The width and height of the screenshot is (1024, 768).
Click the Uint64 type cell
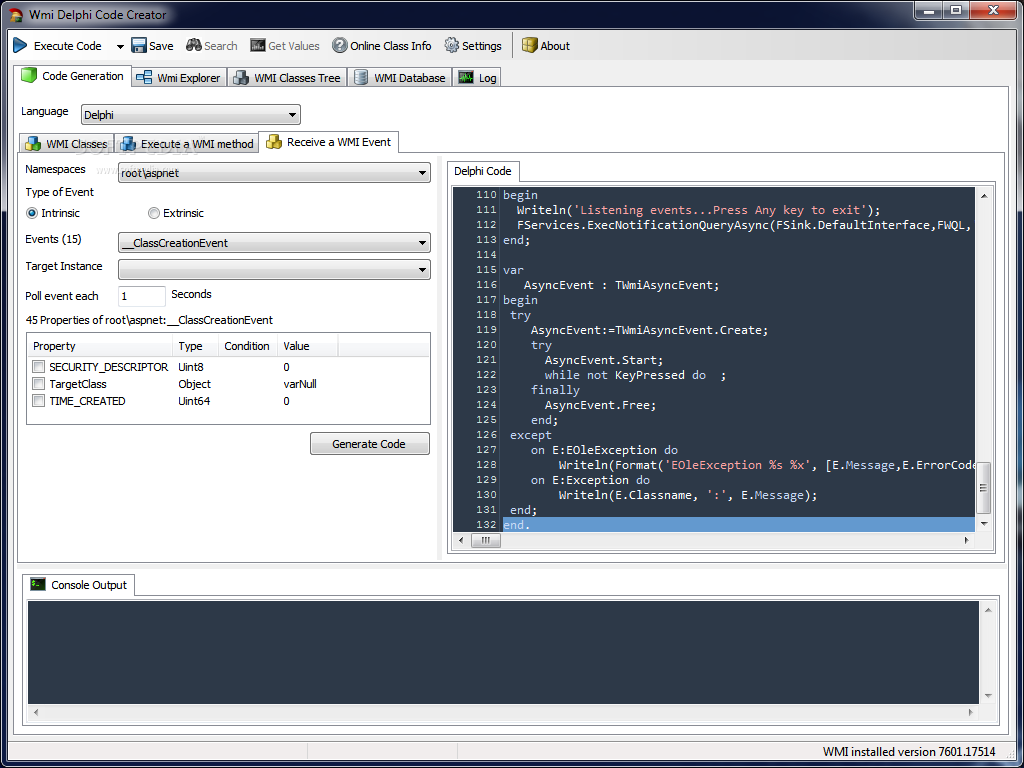click(194, 401)
